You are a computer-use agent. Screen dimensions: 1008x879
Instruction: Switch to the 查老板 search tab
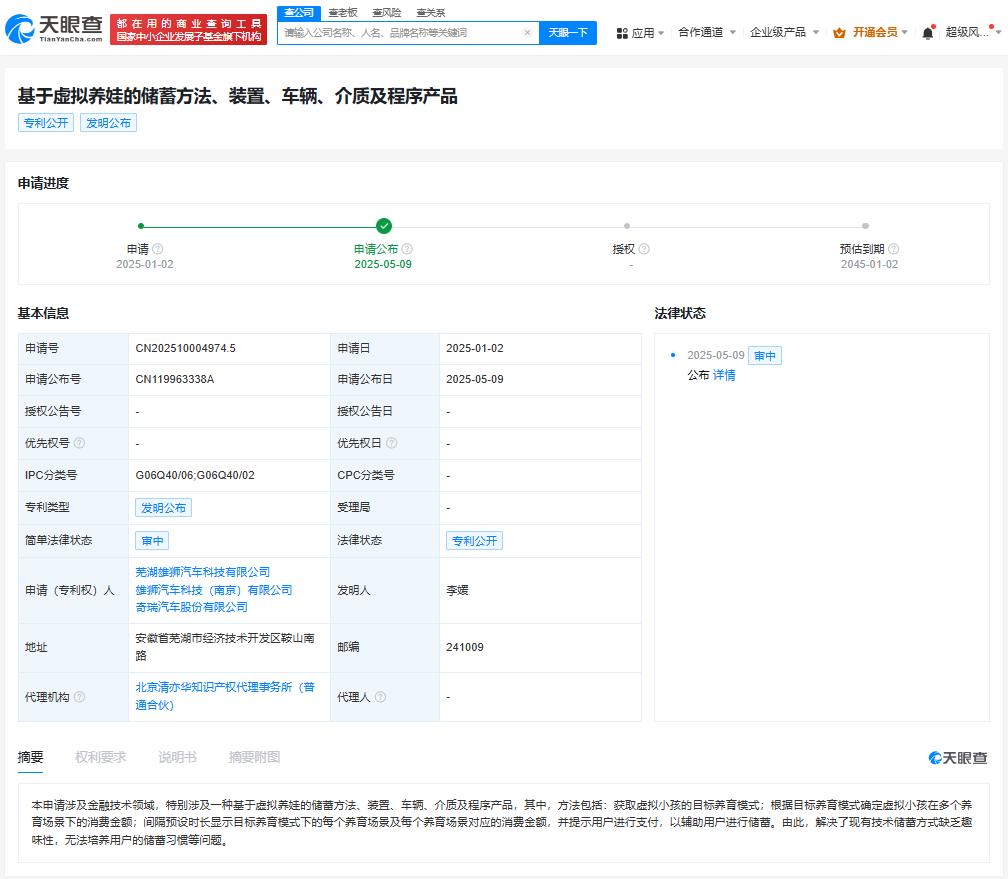click(343, 13)
